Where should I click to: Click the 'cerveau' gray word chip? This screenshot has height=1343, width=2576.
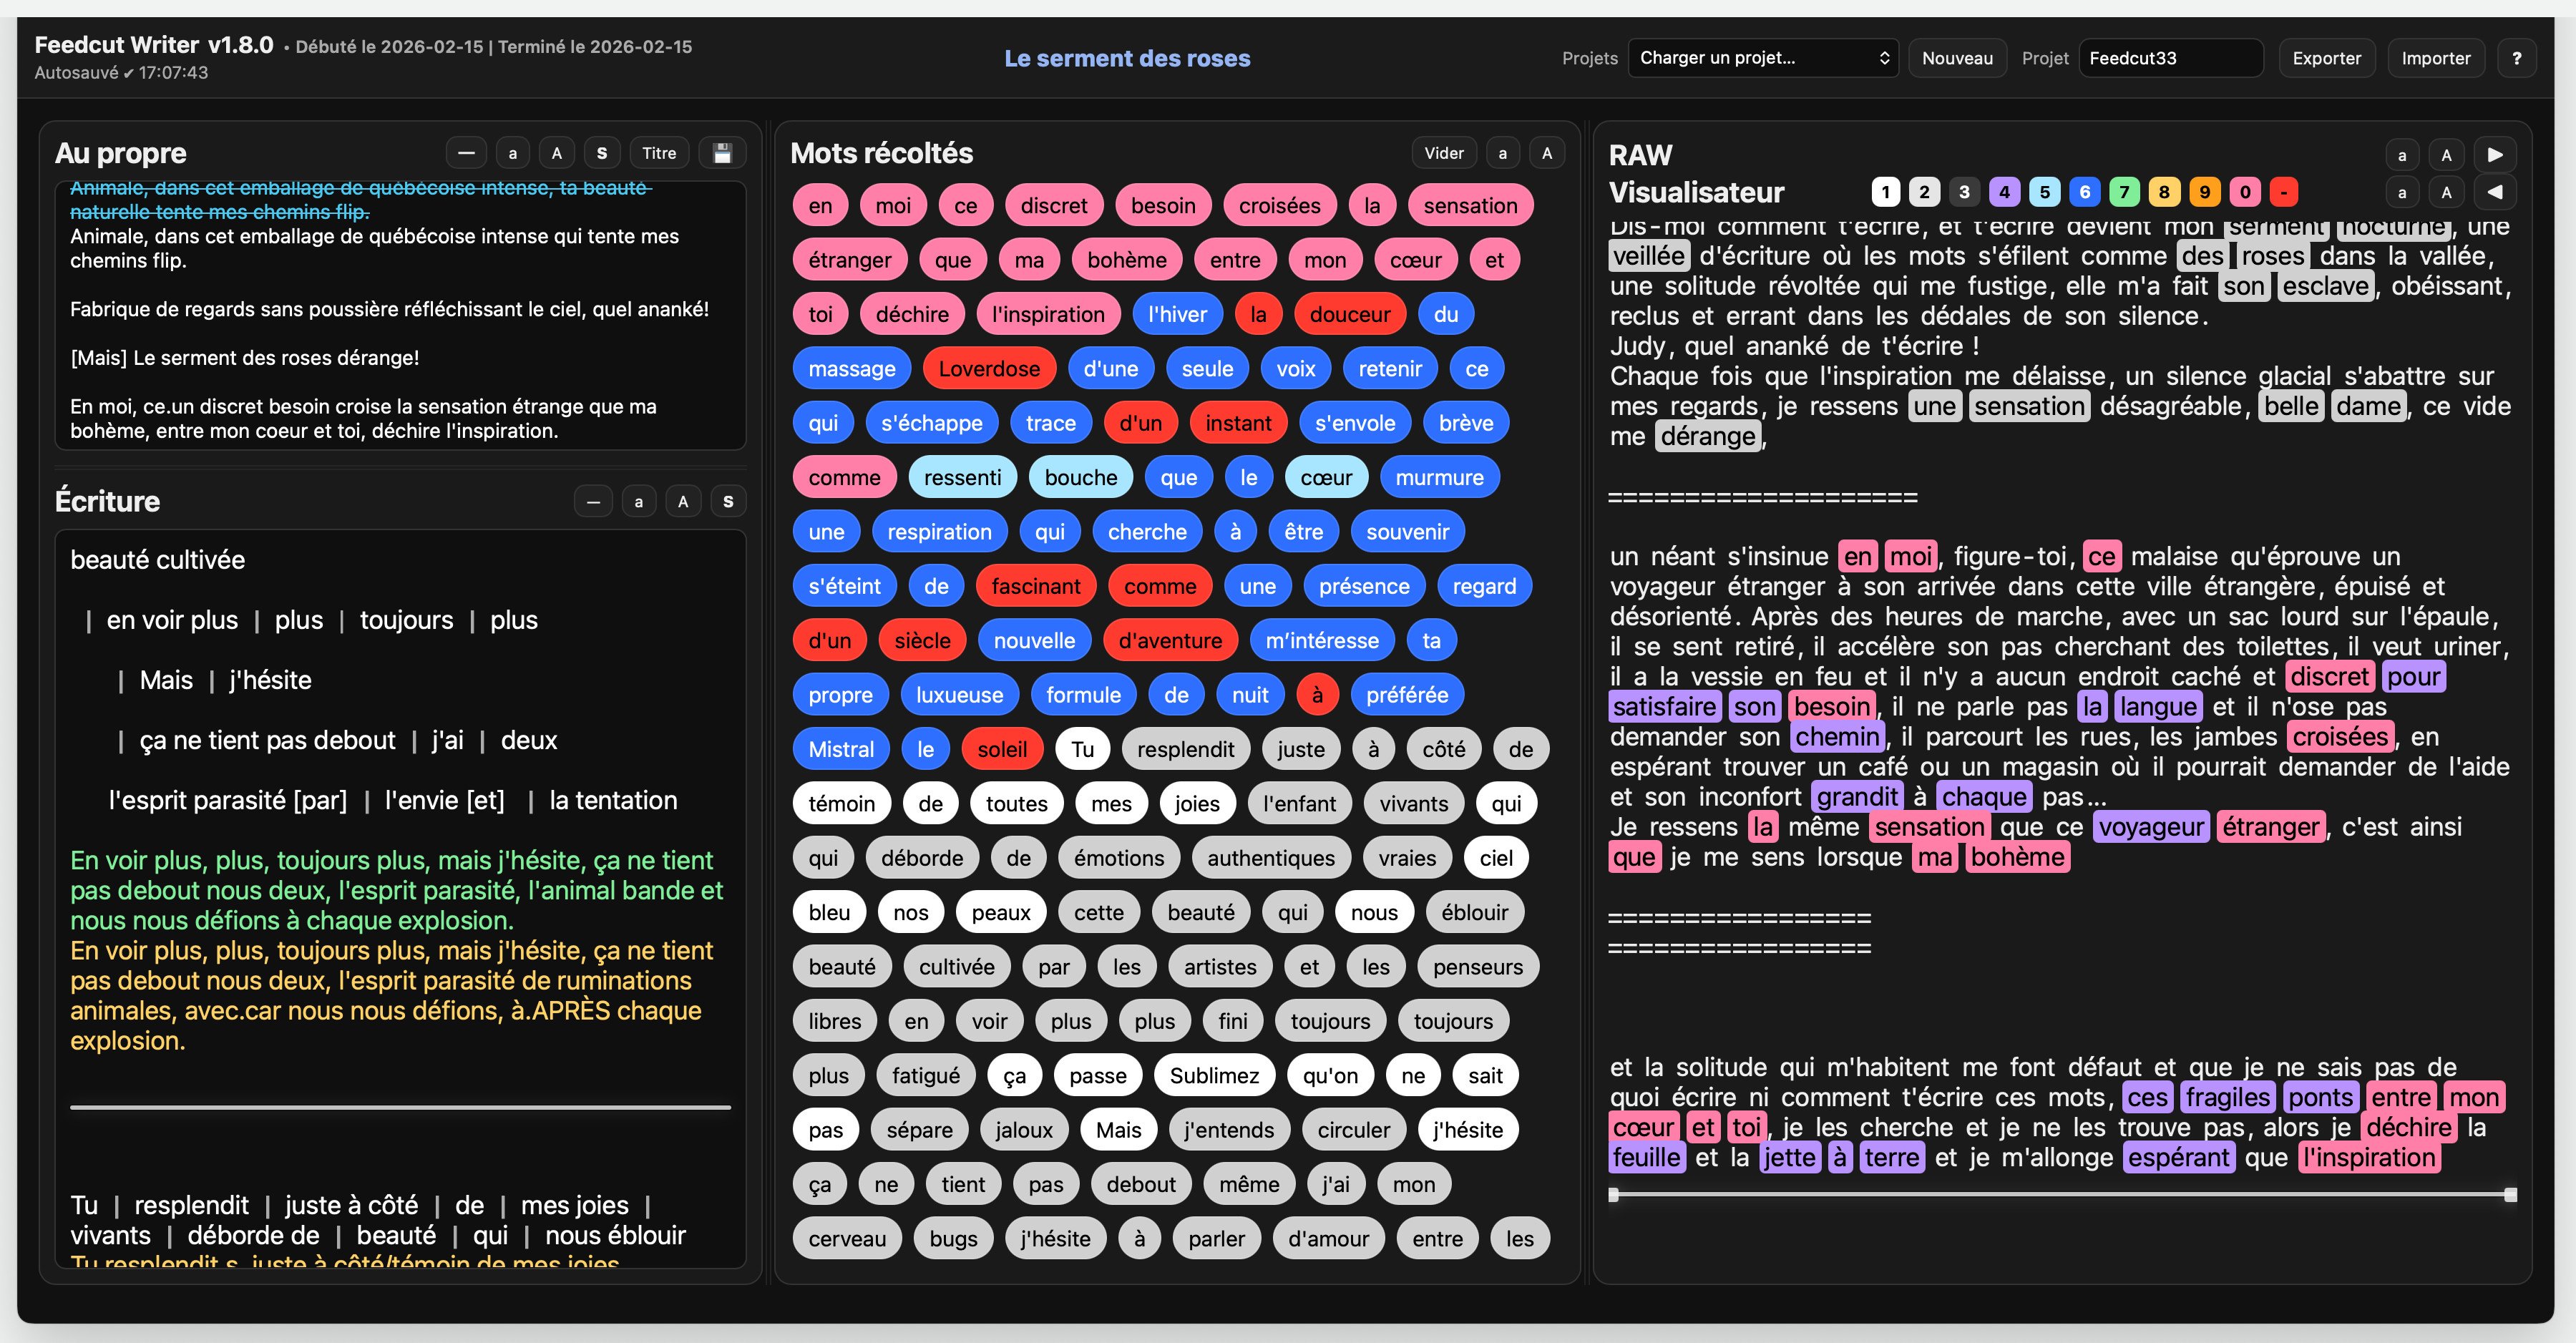tap(847, 1239)
